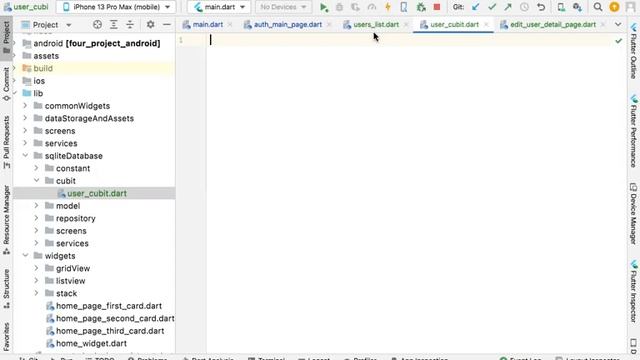Open the Device Manager phone icon in the toolbar

pos(561,7)
